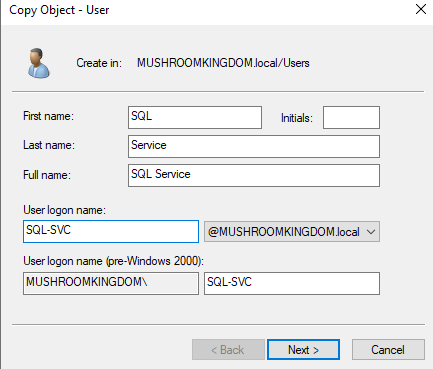
Task: Click the Initials: label
Action: (297, 118)
